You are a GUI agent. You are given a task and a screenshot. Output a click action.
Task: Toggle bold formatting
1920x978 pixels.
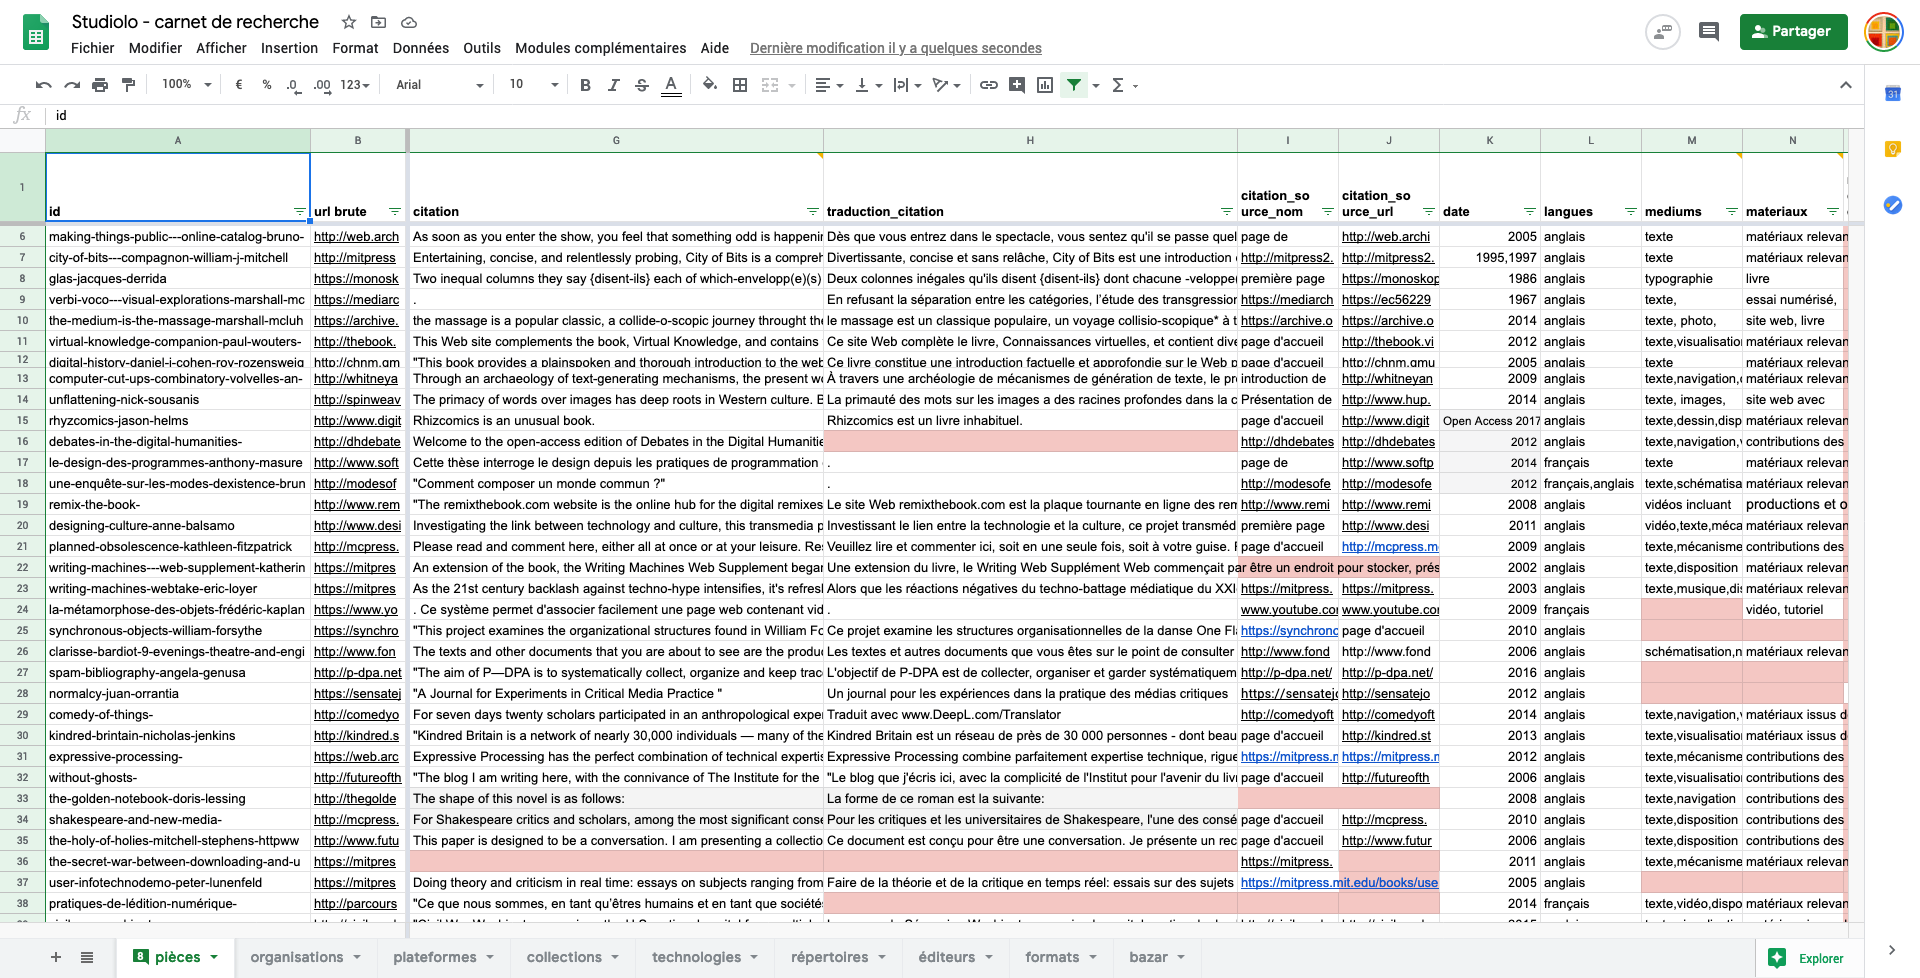coord(585,85)
